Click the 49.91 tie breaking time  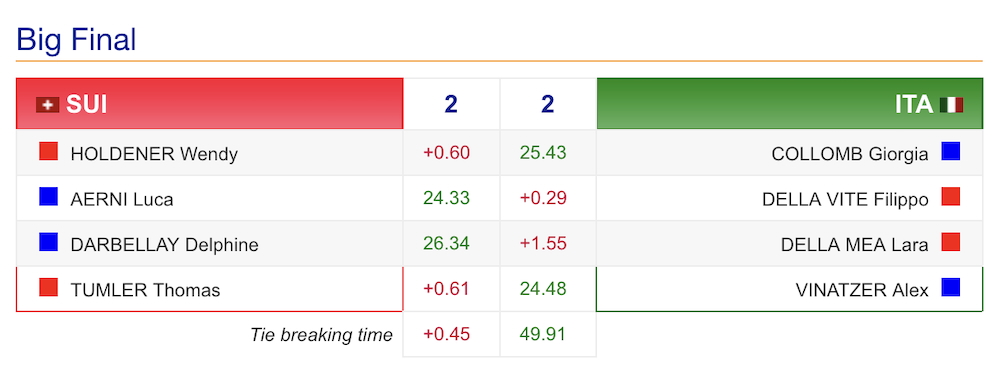543,334
